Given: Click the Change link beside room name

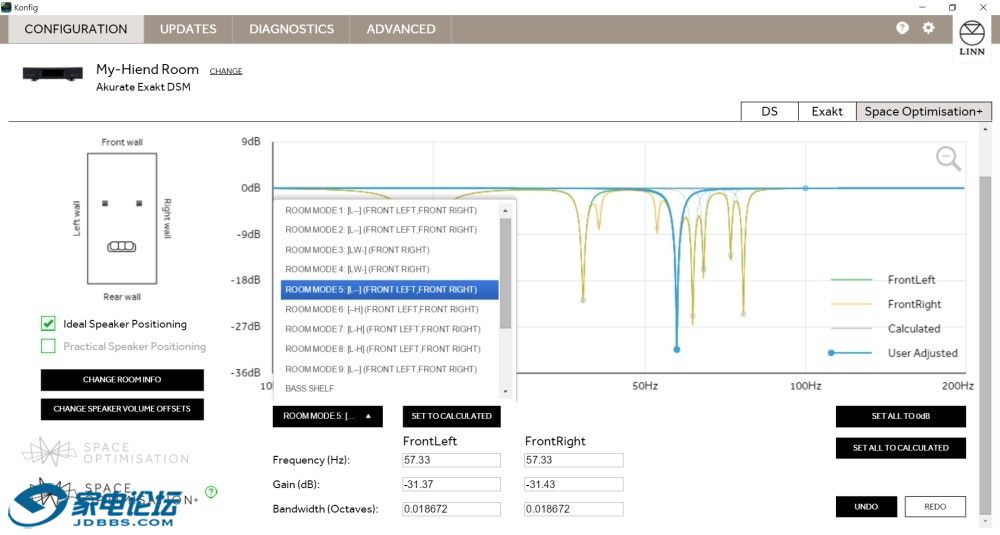Looking at the screenshot, I should tap(226, 71).
